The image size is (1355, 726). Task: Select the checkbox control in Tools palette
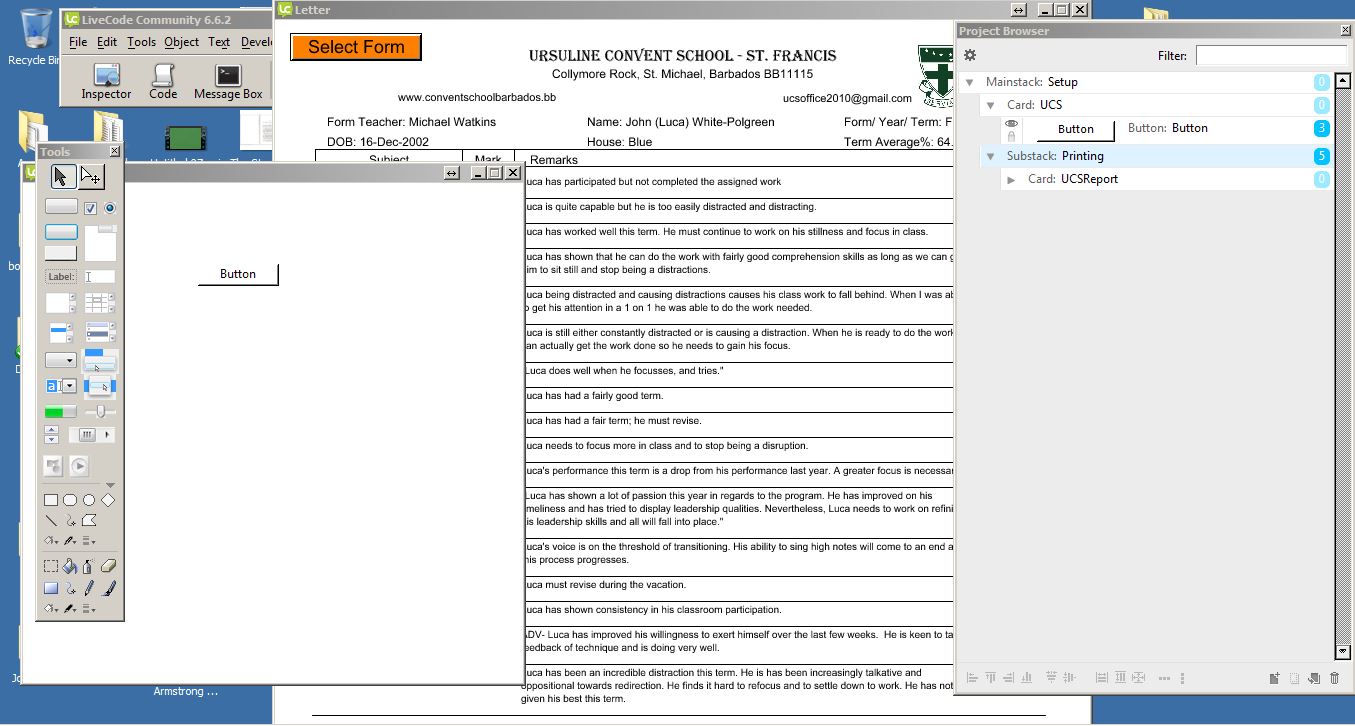[x=91, y=208]
